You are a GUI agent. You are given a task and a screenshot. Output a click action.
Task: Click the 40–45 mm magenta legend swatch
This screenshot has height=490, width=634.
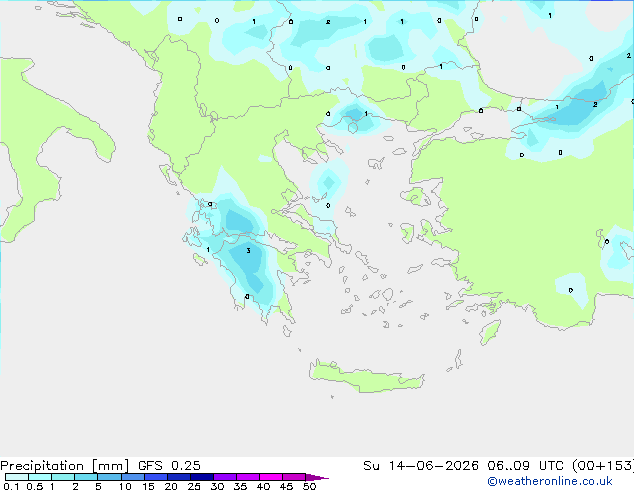271,477
